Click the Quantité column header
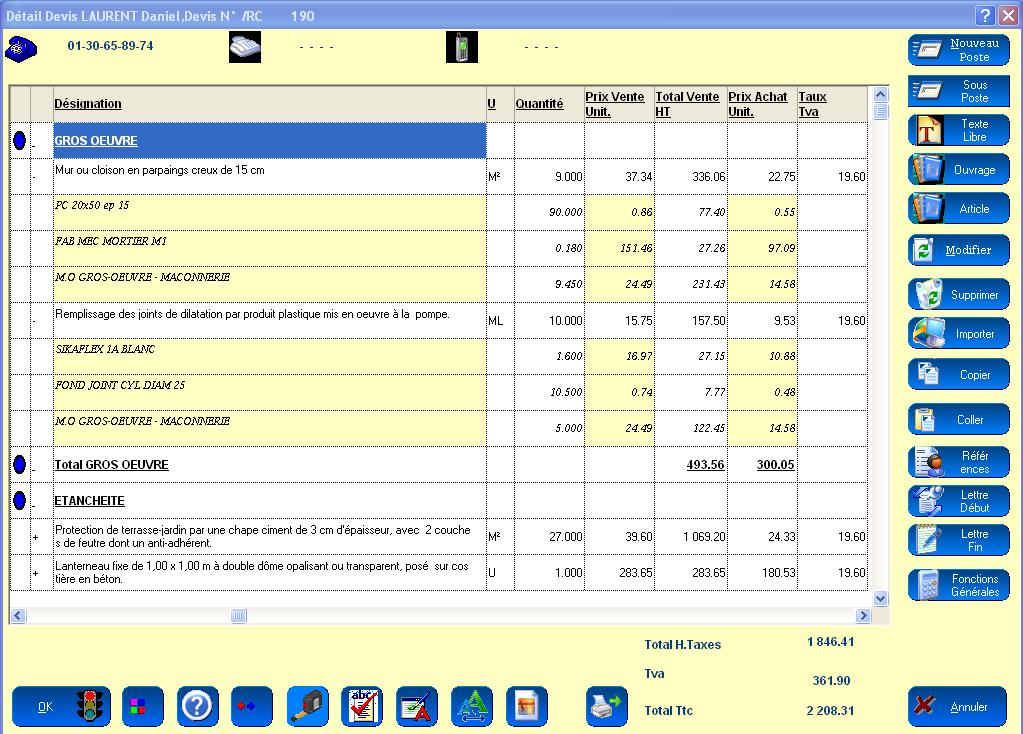This screenshot has width=1023, height=734. [x=539, y=103]
